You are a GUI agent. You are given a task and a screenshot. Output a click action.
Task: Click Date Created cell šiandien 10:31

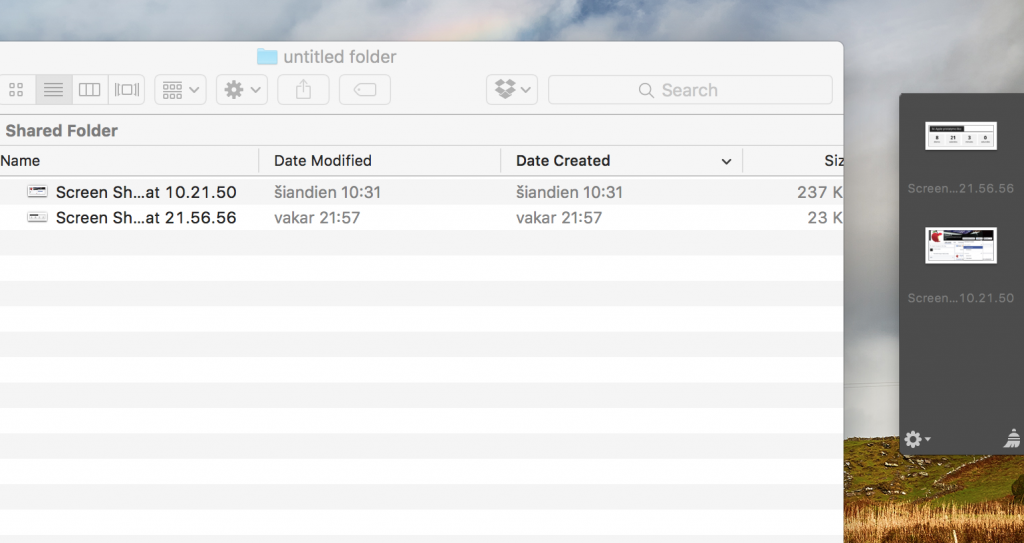(x=569, y=192)
